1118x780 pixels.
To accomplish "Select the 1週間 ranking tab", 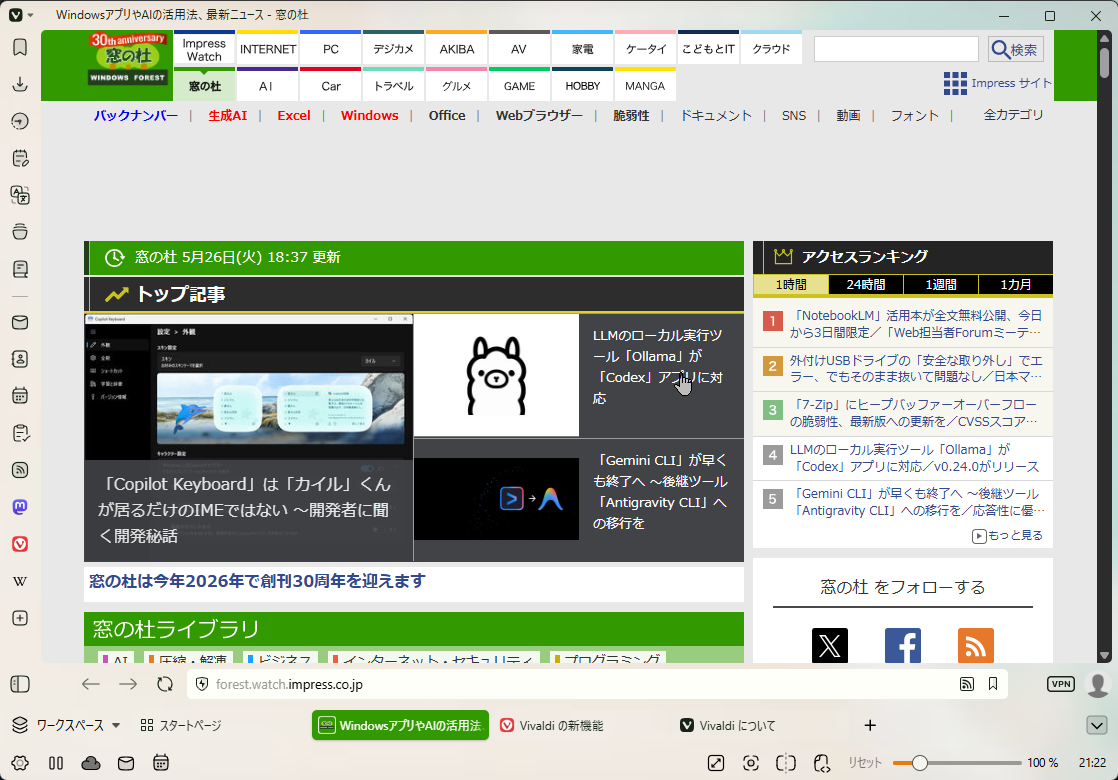I will pyautogui.click(x=940, y=284).
